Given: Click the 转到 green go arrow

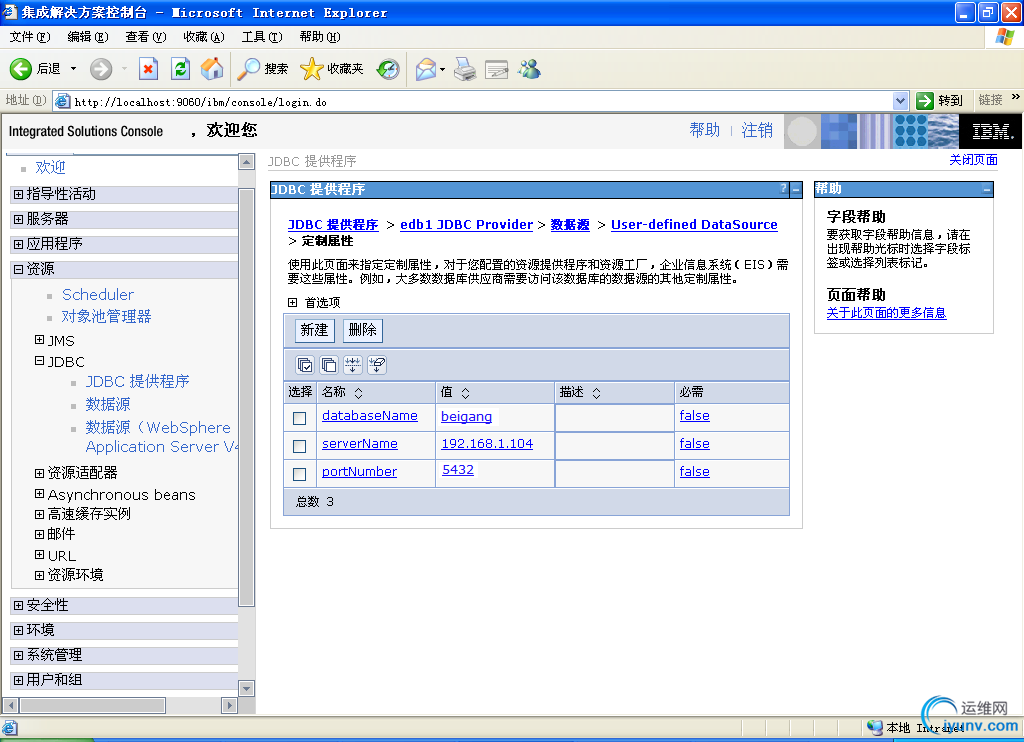Looking at the screenshot, I should tap(925, 101).
